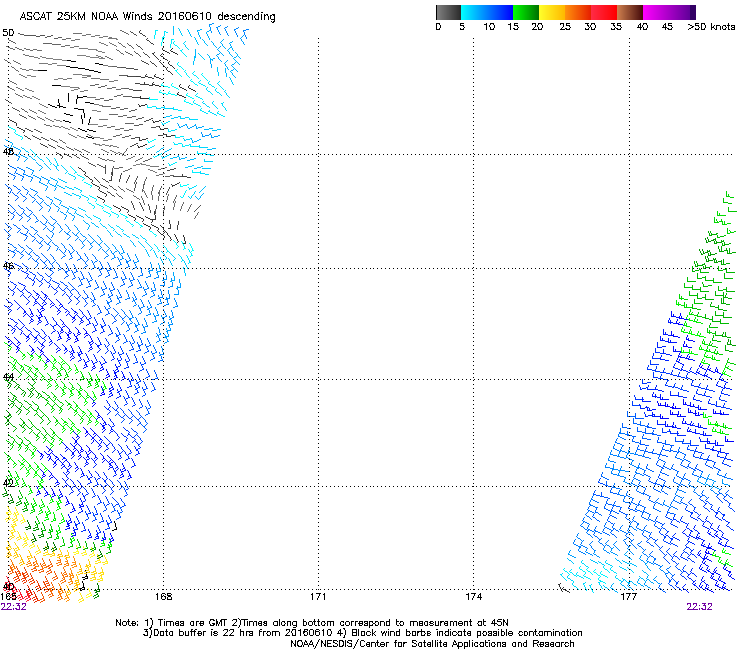
Task: Click the NOAA/NESDIS credit line
Action: [432, 644]
